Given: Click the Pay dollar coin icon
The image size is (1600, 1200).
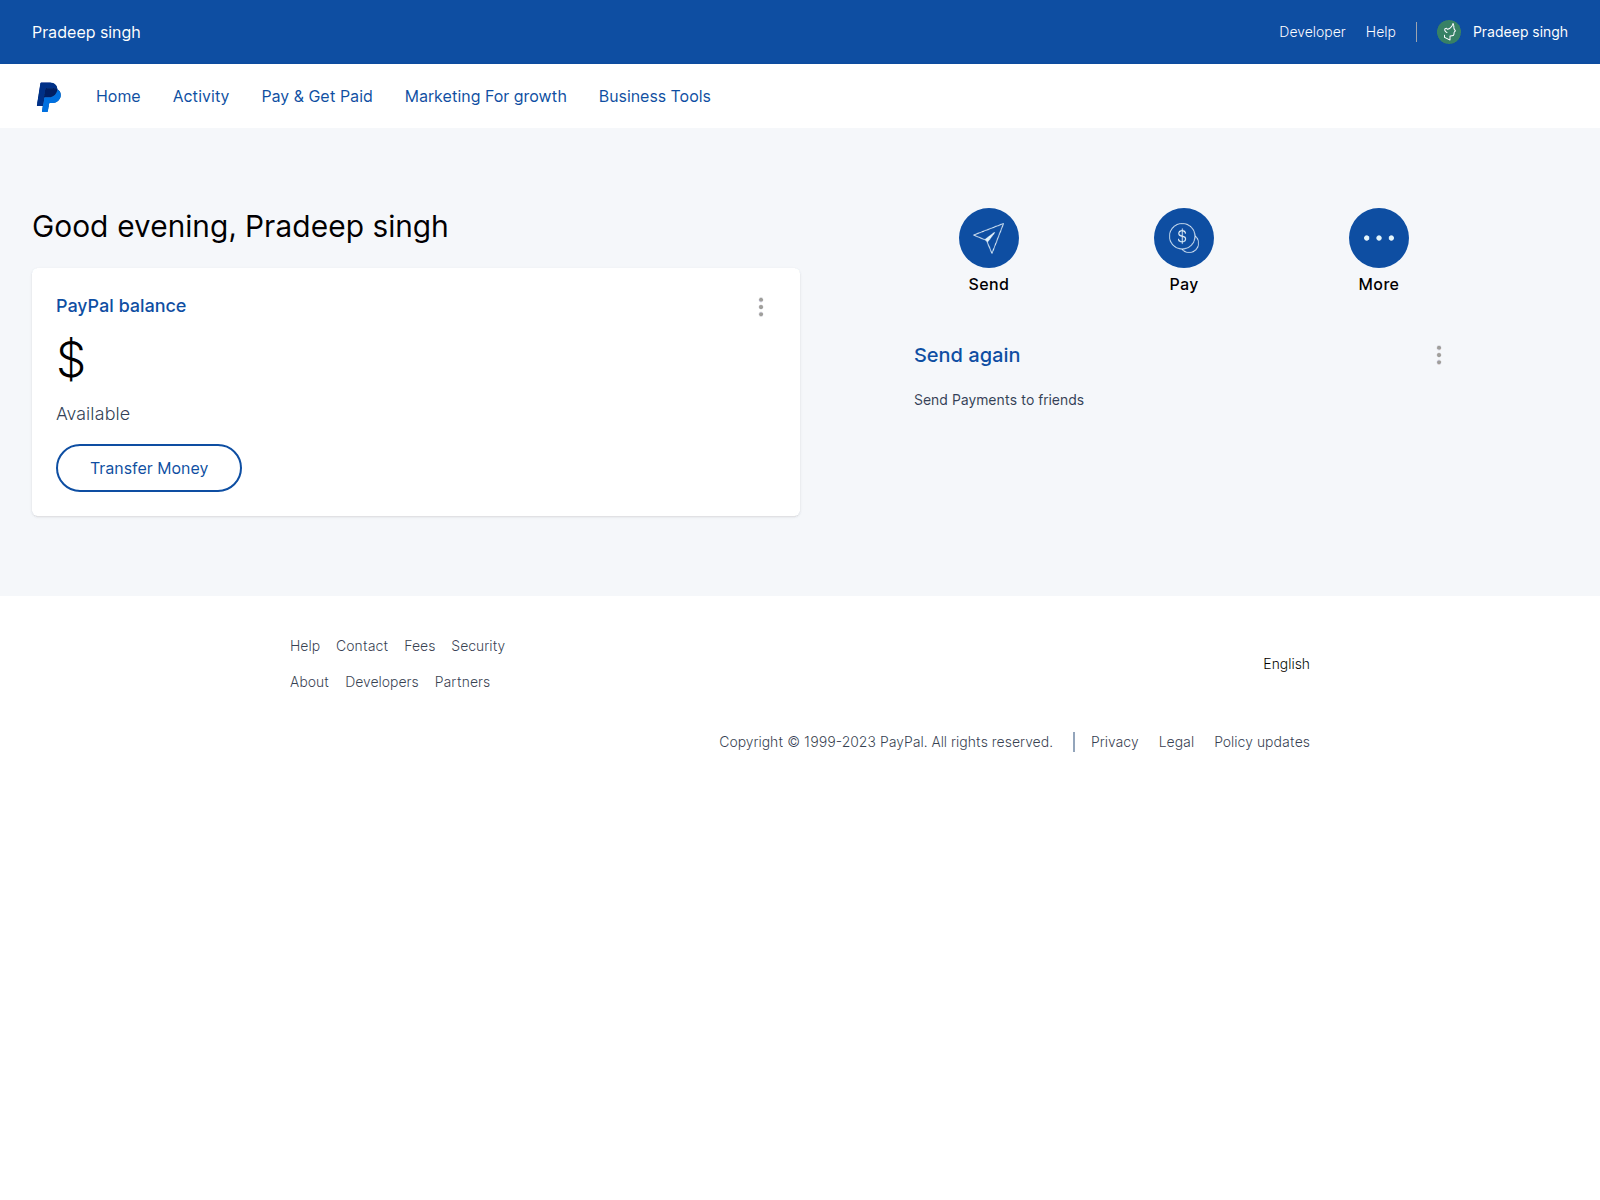Looking at the screenshot, I should coord(1183,238).
